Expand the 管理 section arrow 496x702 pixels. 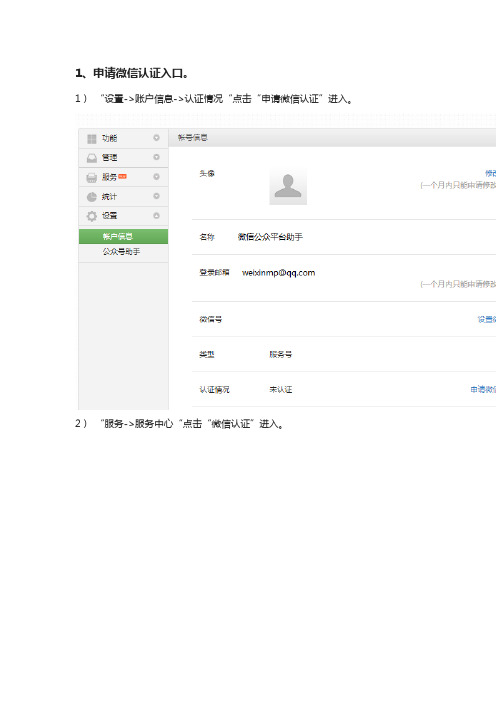click(x=156, y=157)
